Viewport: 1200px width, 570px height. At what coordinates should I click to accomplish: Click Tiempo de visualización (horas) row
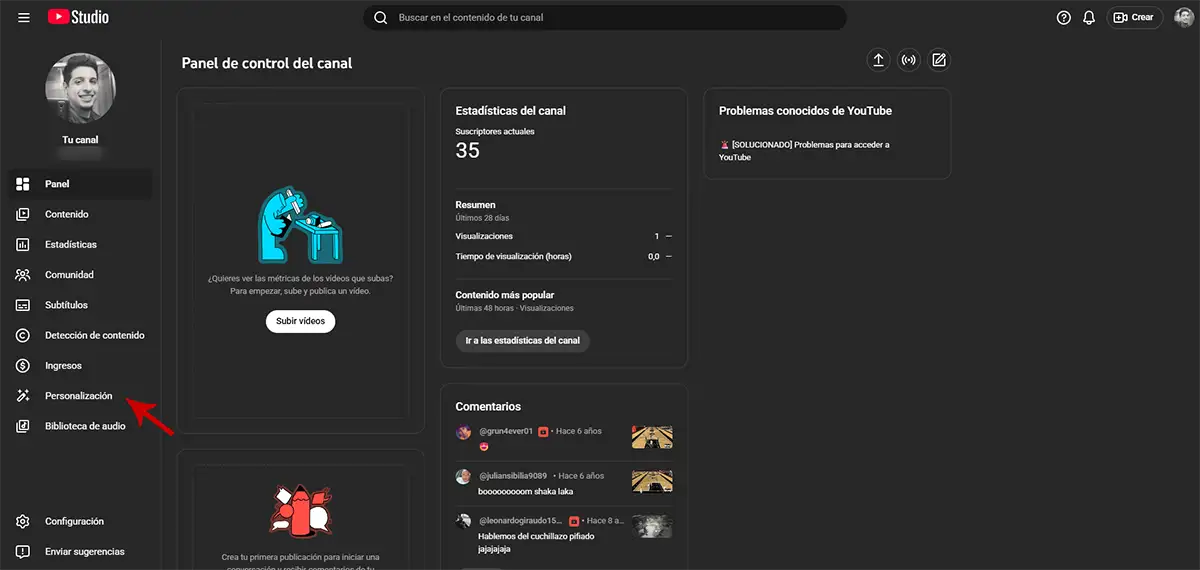(x=563, y=256)
